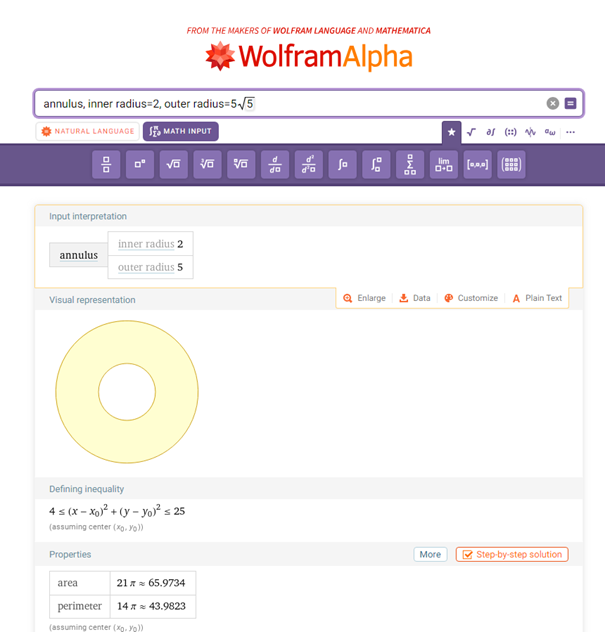Click the WolframAlpha logo

[x=309, y=56]
